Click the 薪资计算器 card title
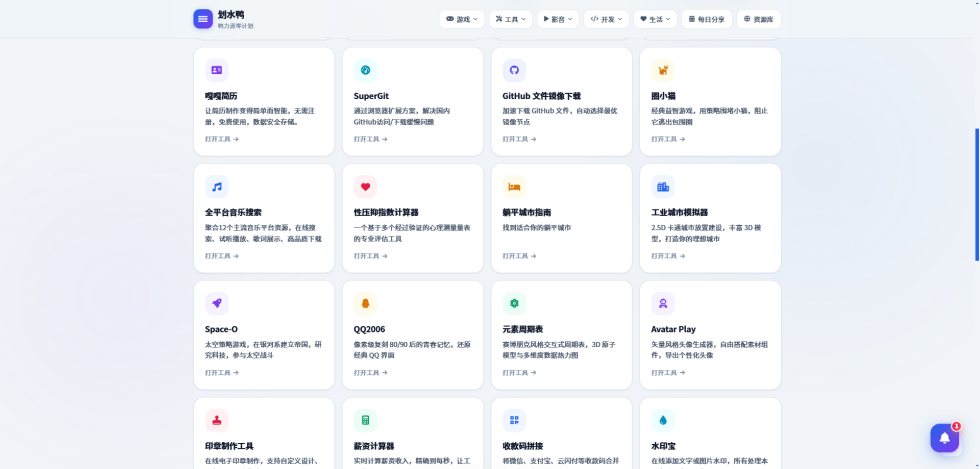Screen dimensions: 980x469 pyautogui.click(x=374, y=446)
